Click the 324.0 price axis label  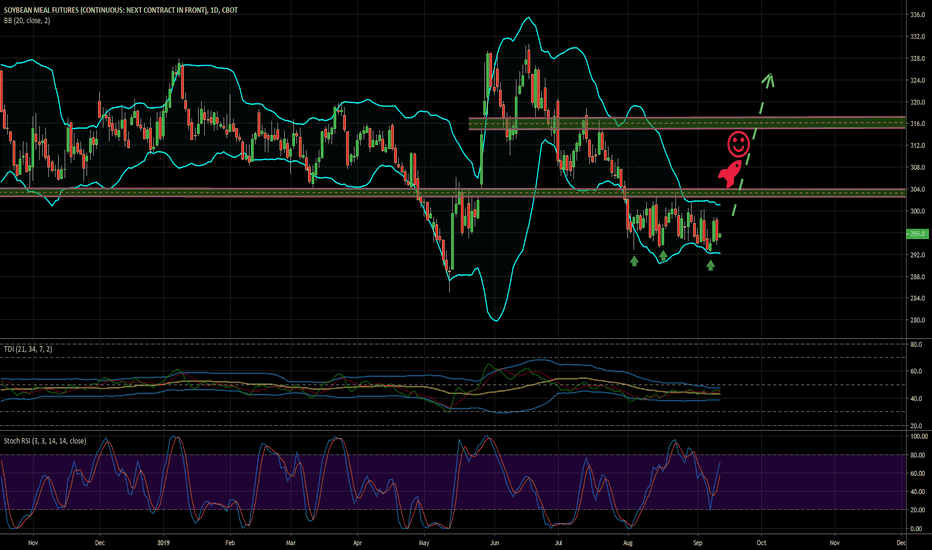pyautogui.click(x=917, y=80)
